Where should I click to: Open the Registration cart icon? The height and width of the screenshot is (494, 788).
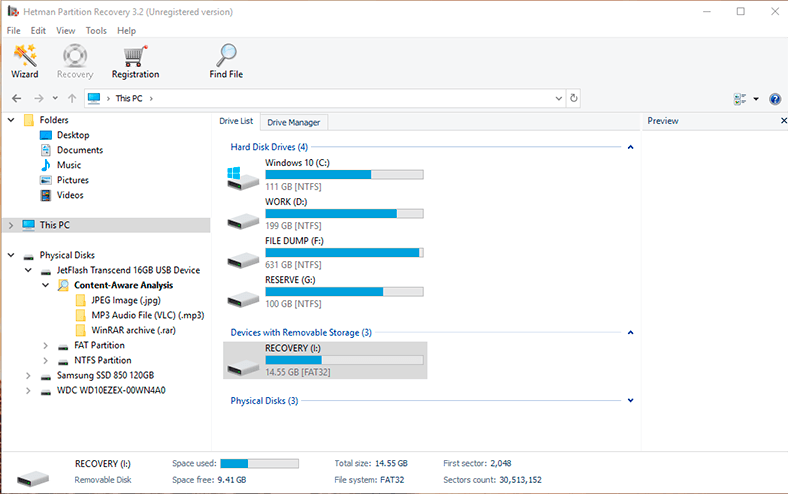click(135, 61)
